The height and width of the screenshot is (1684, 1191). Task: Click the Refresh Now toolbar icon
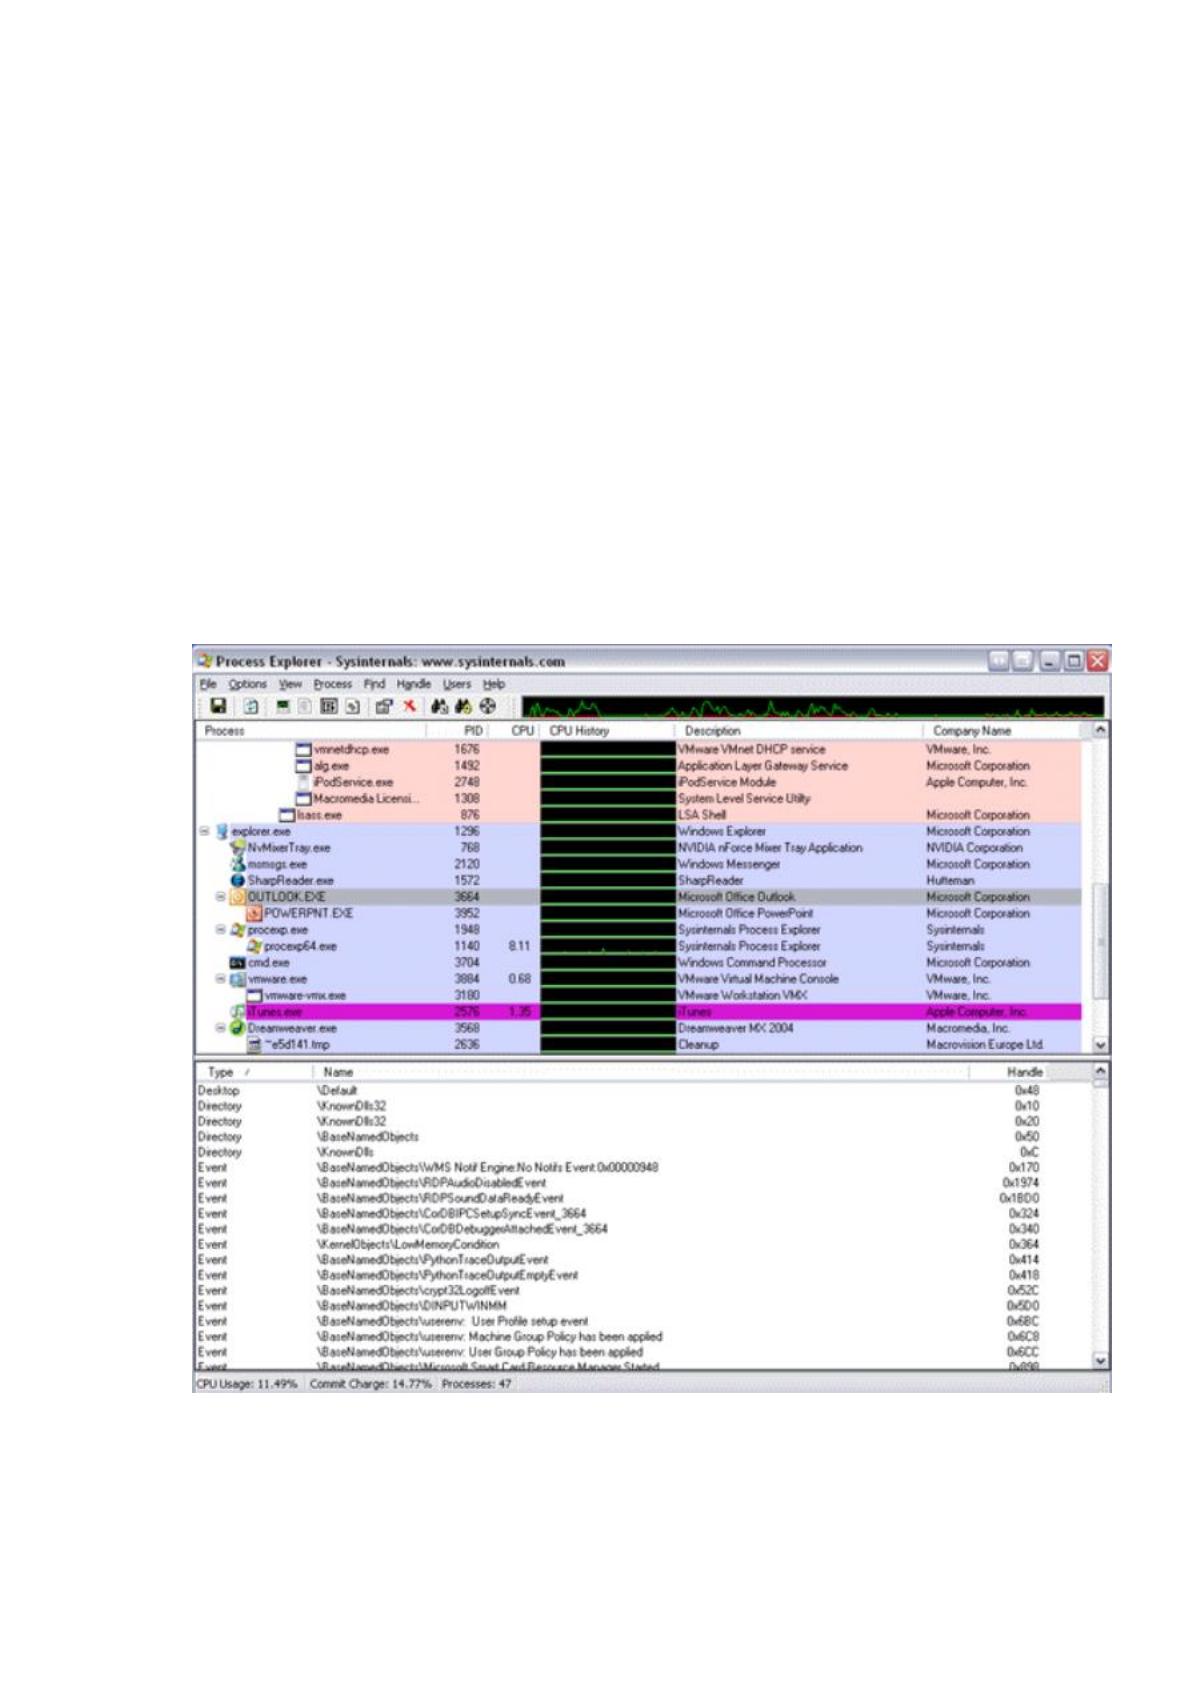pyautogui.click(x=251, y=706)
